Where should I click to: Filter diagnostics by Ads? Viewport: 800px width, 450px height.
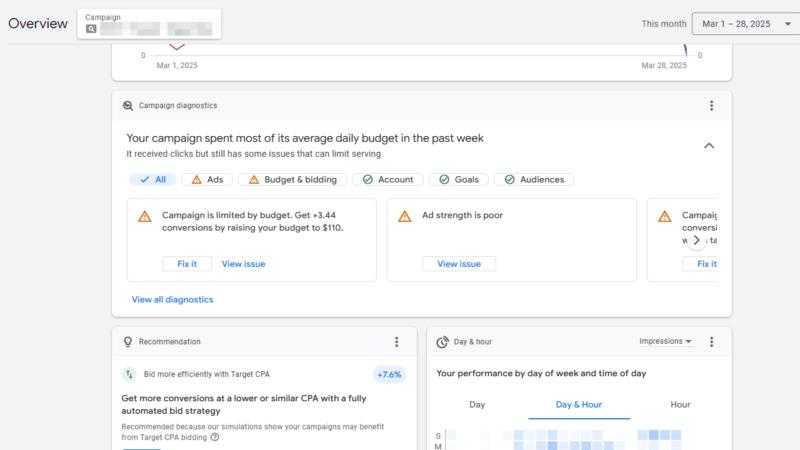pyautogui.click(x=207, y=180)
